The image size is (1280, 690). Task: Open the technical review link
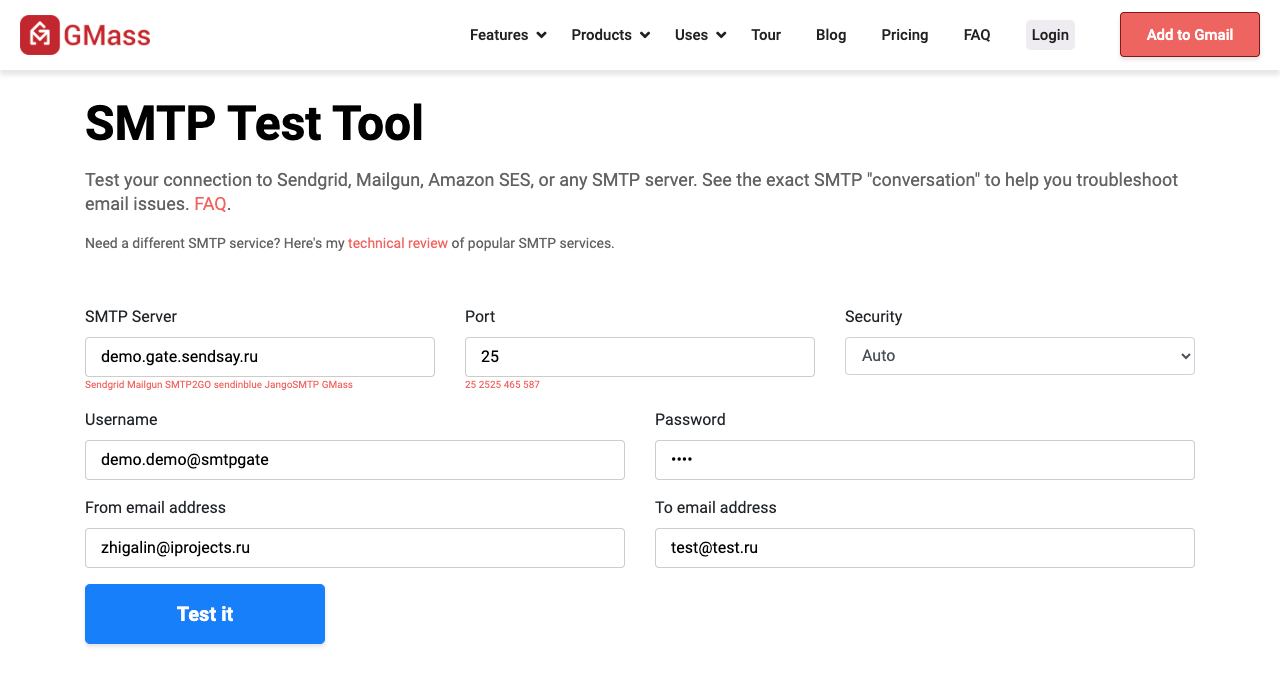[x=397, y=243]
